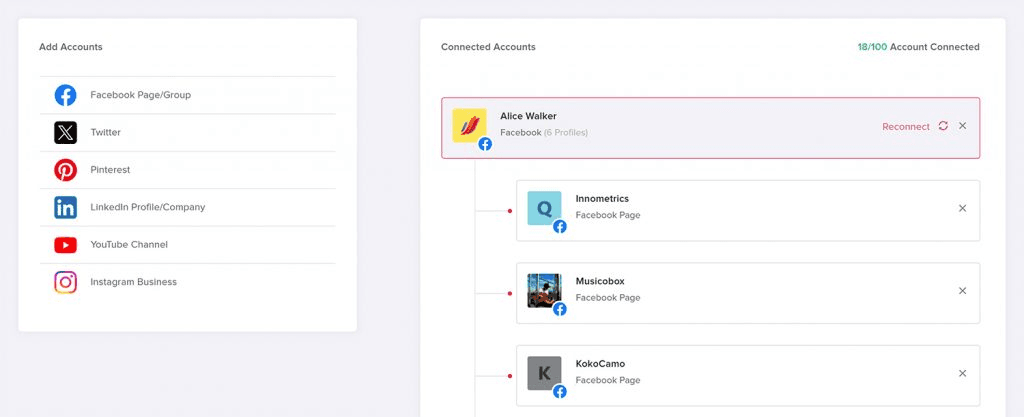Add a Twitter account

coord(187,132)
